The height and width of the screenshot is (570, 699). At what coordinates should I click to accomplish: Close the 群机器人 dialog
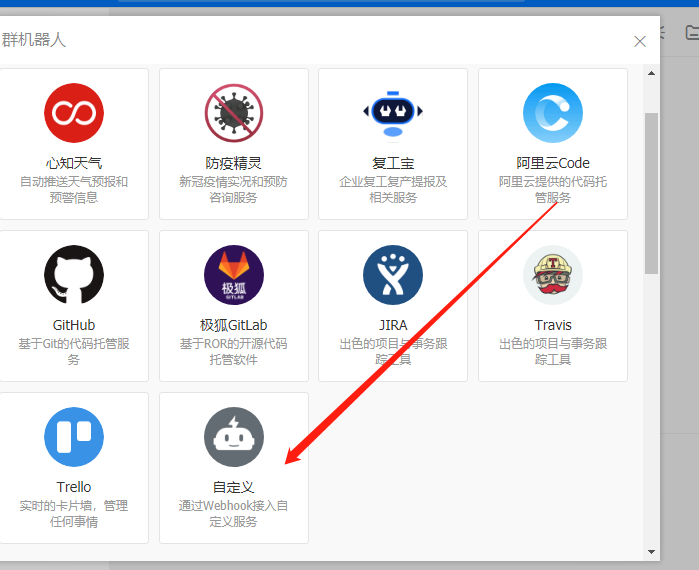coord(640,41)
